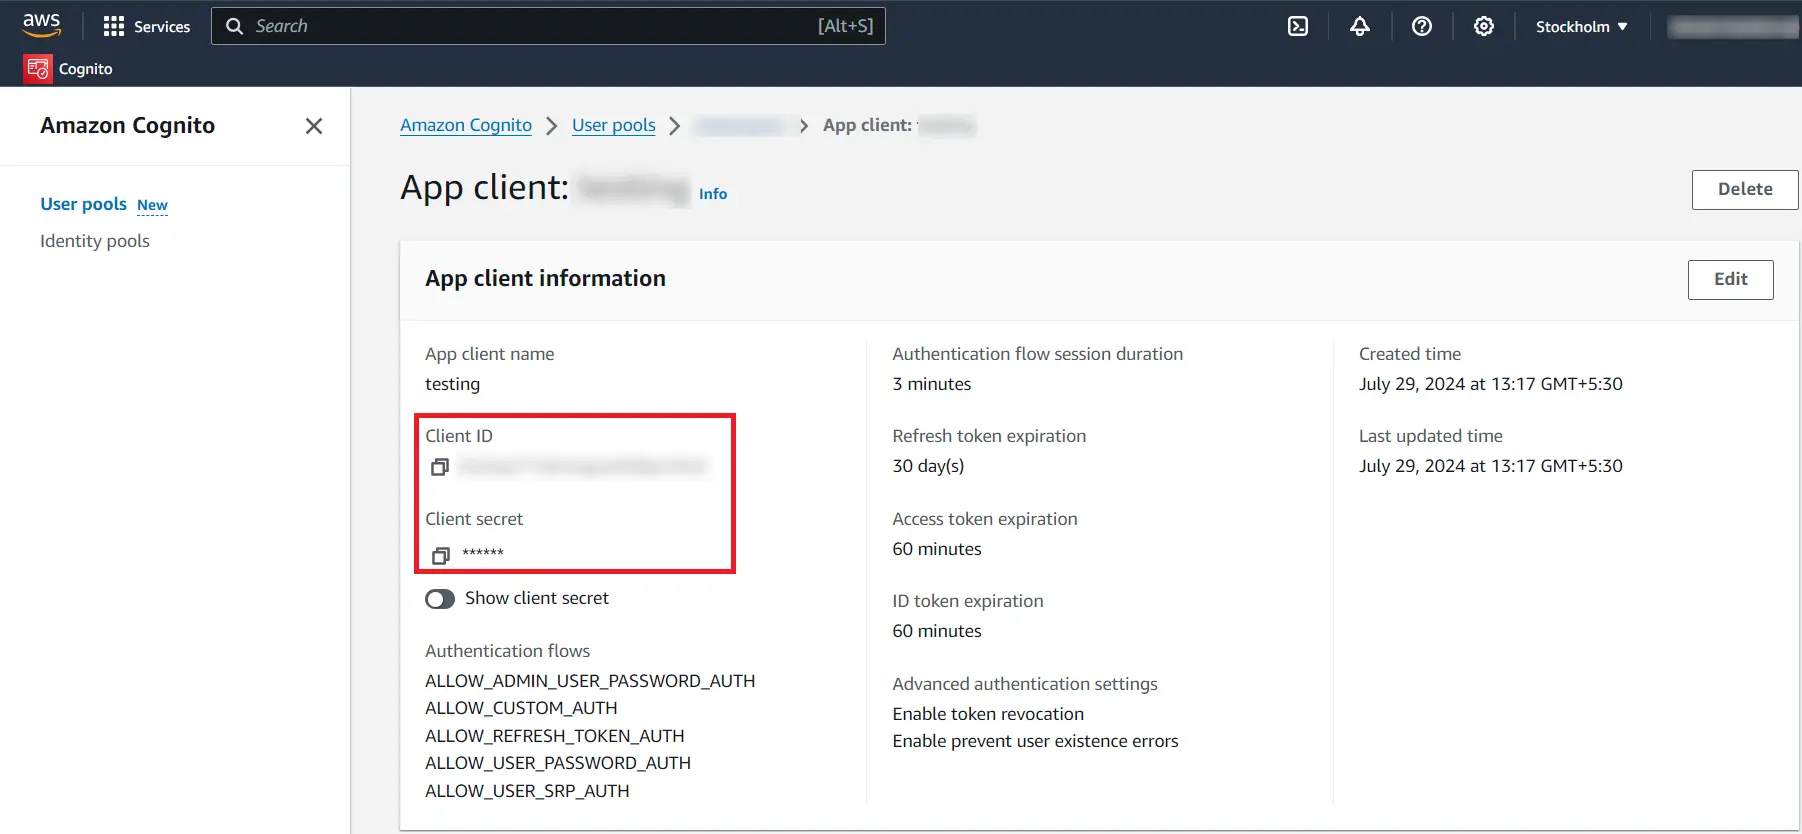Open the Stockholm region dropdown
This screenshot has height=834, width=1802.
click(1582, 27)
